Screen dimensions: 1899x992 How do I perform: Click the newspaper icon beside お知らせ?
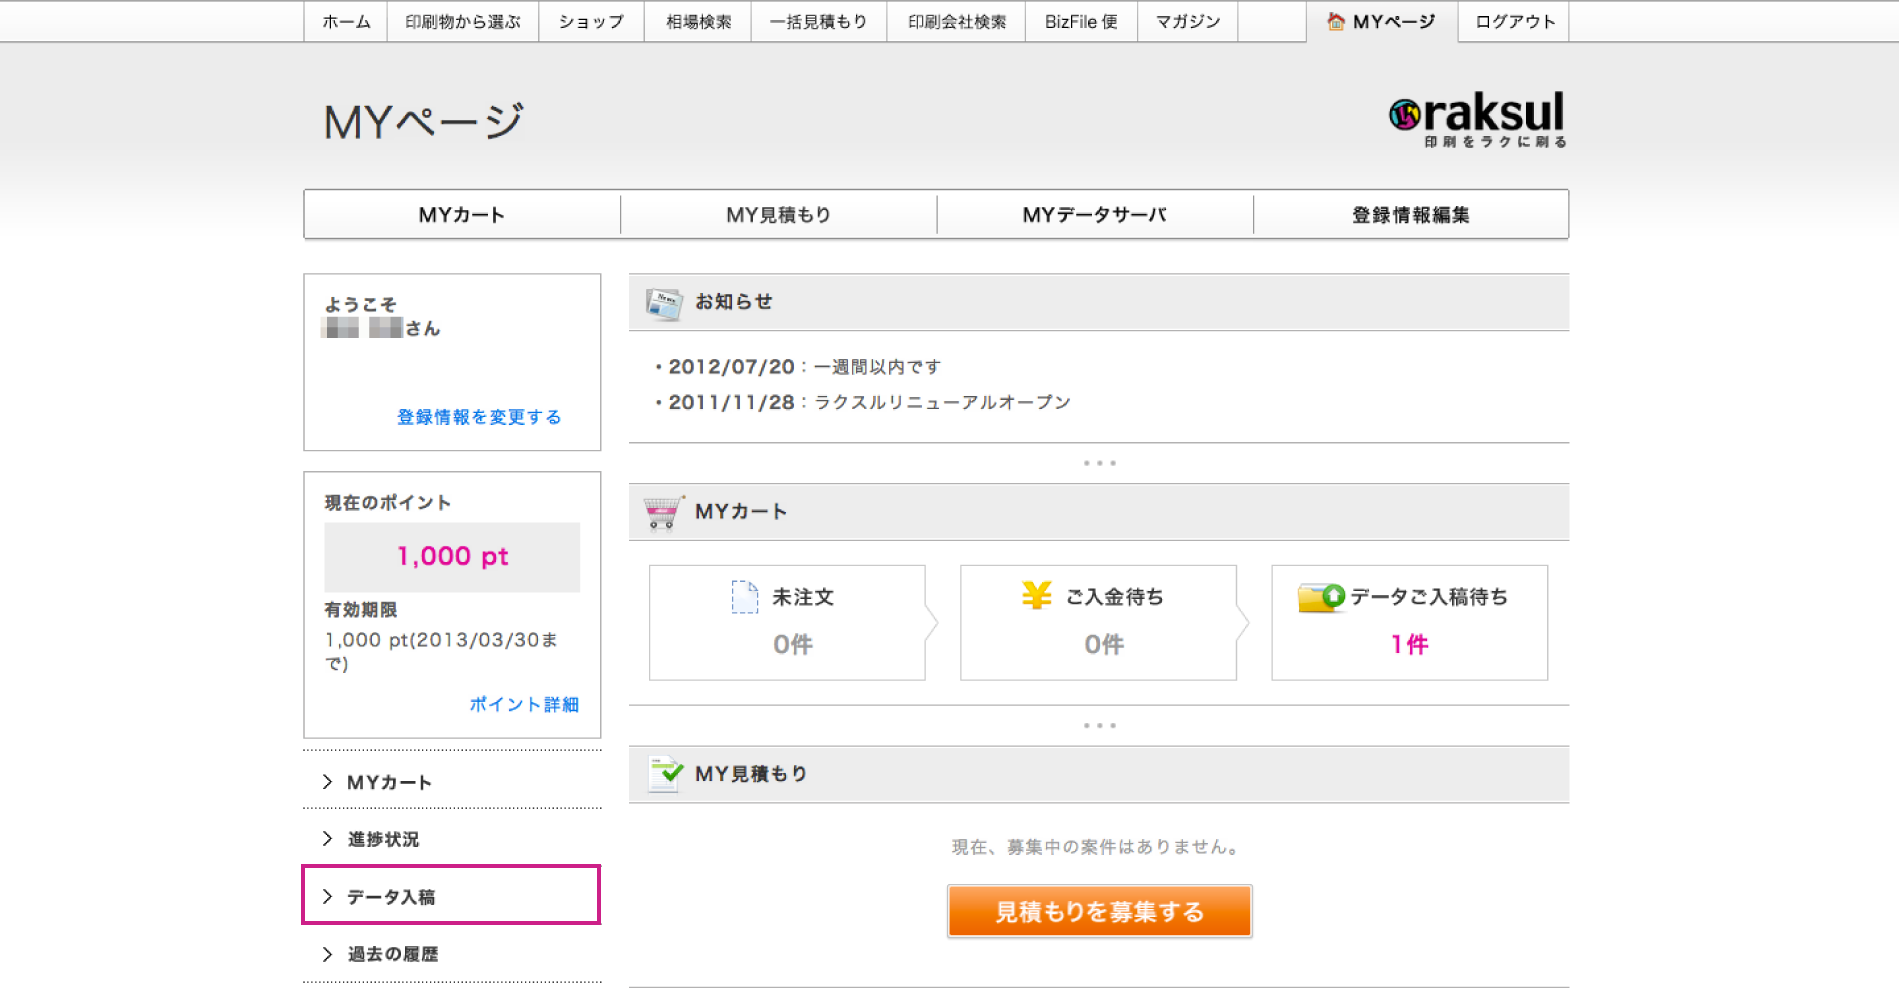coord(663,303)
